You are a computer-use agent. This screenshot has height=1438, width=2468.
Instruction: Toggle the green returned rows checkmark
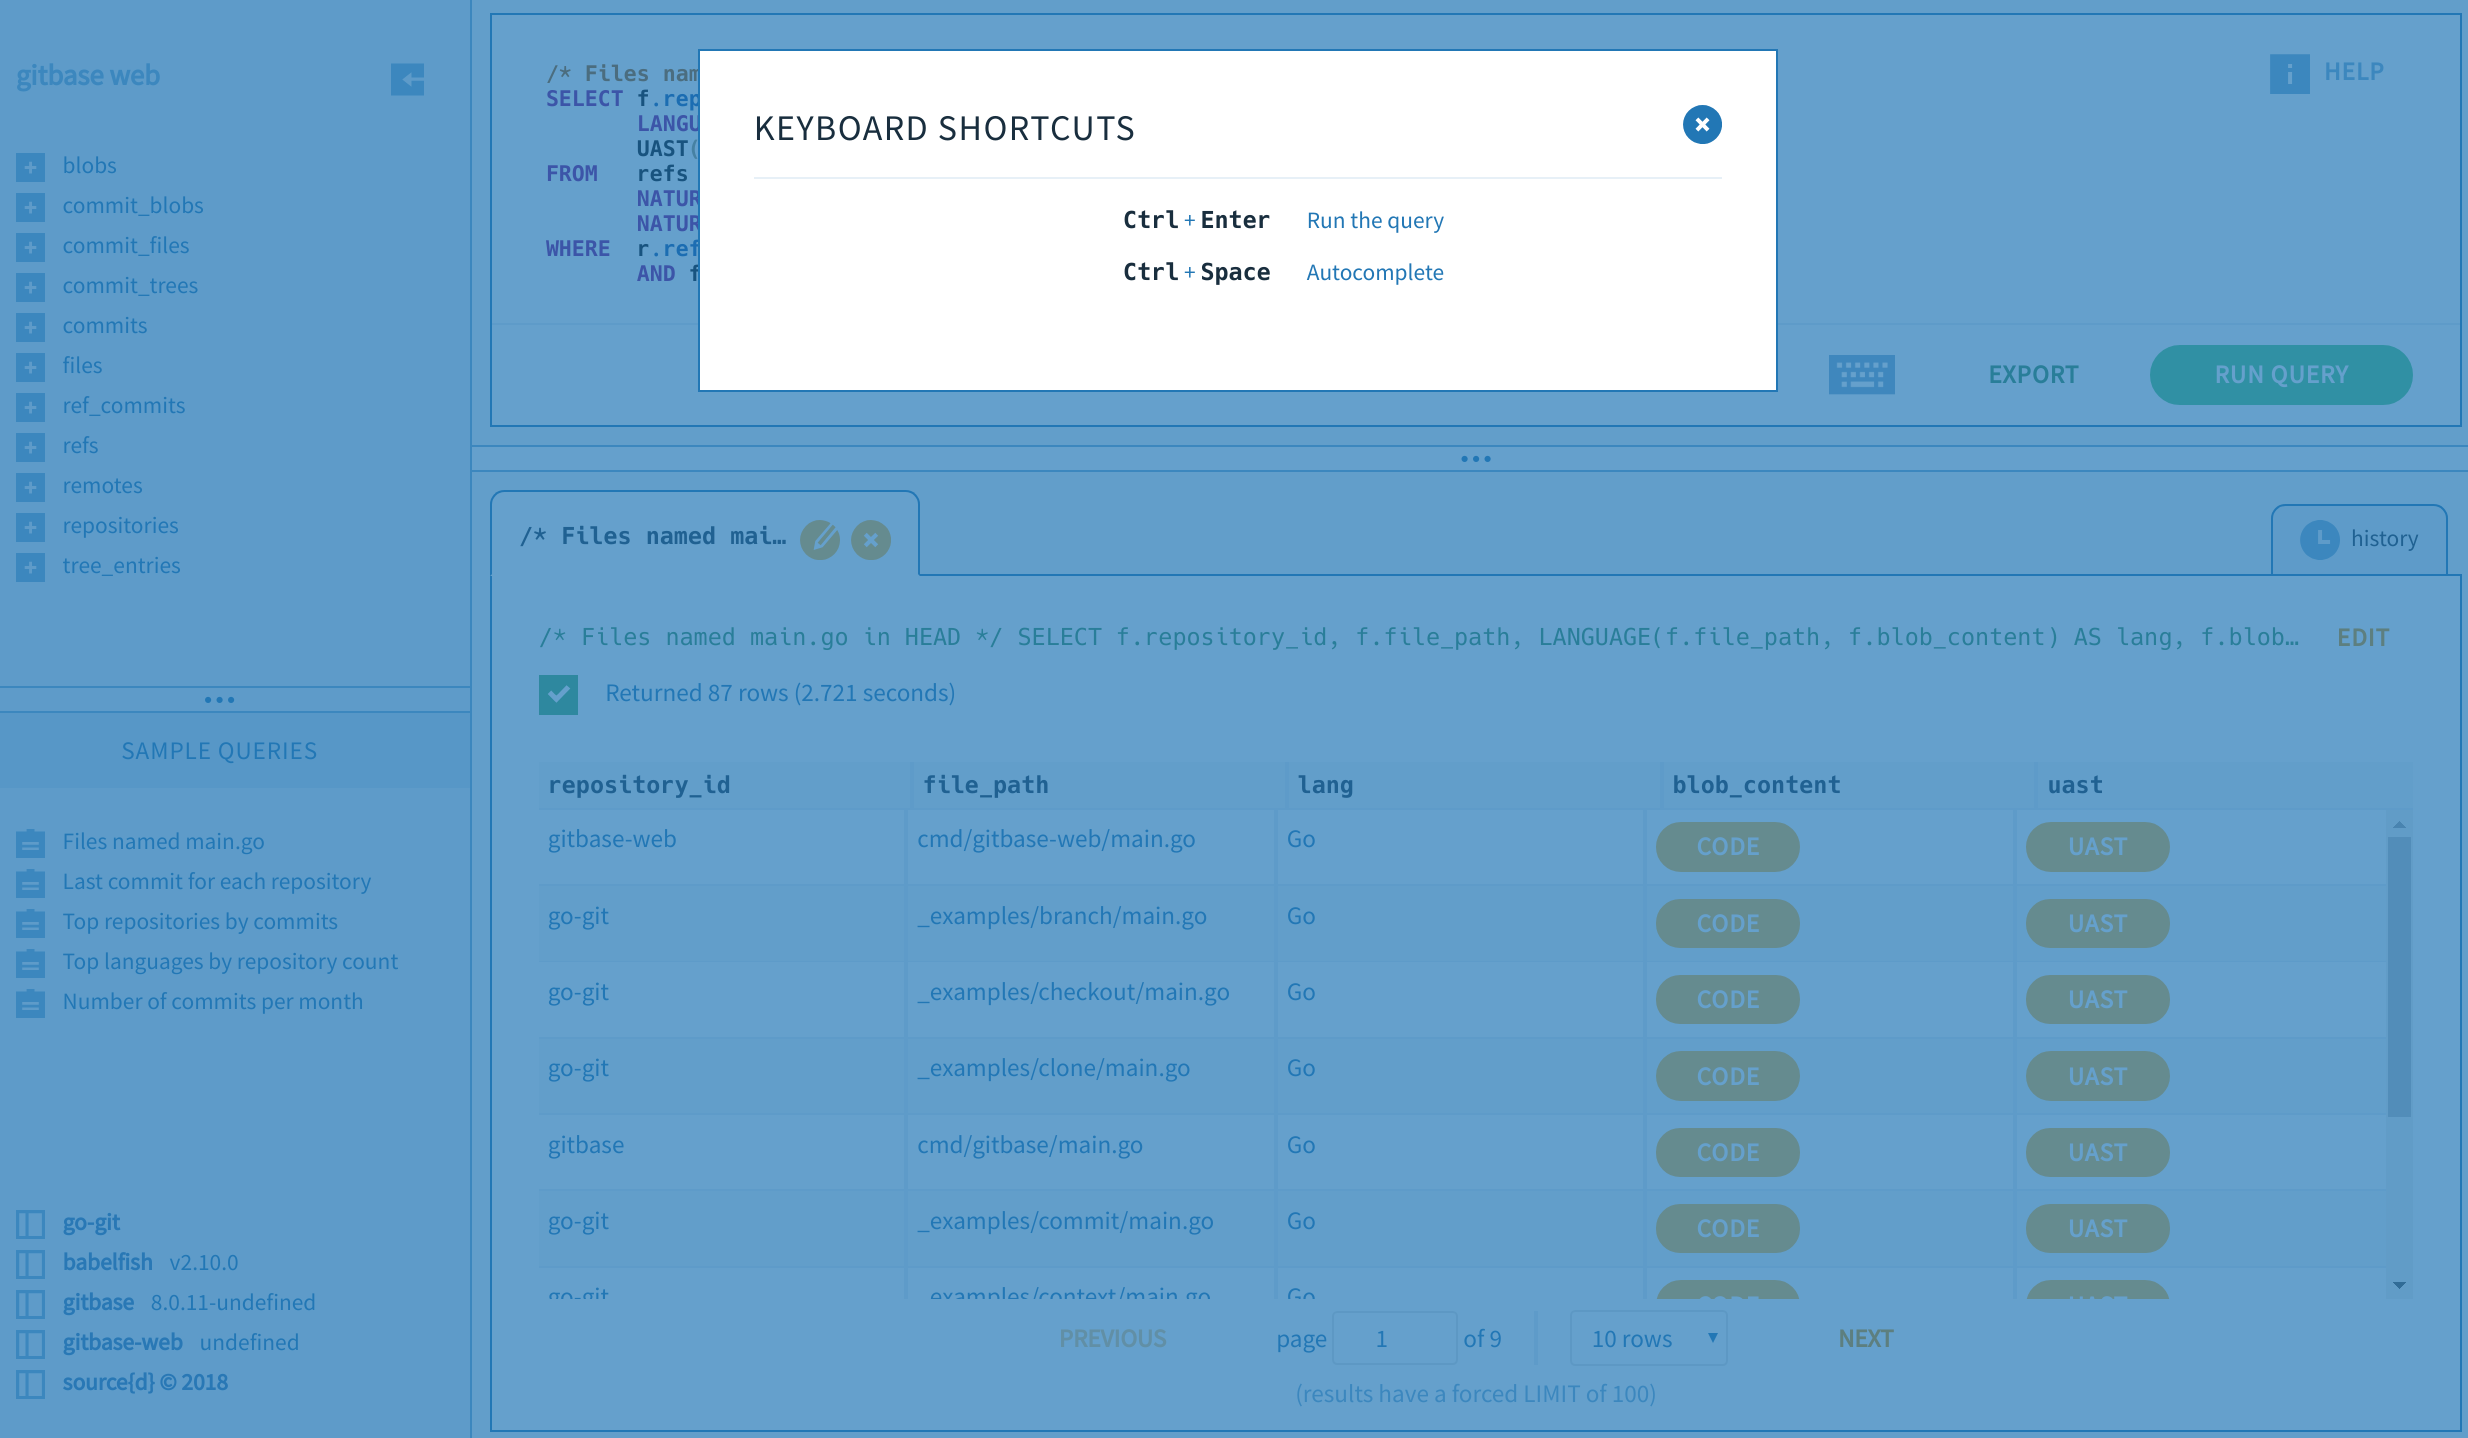(x=558, y=694)
